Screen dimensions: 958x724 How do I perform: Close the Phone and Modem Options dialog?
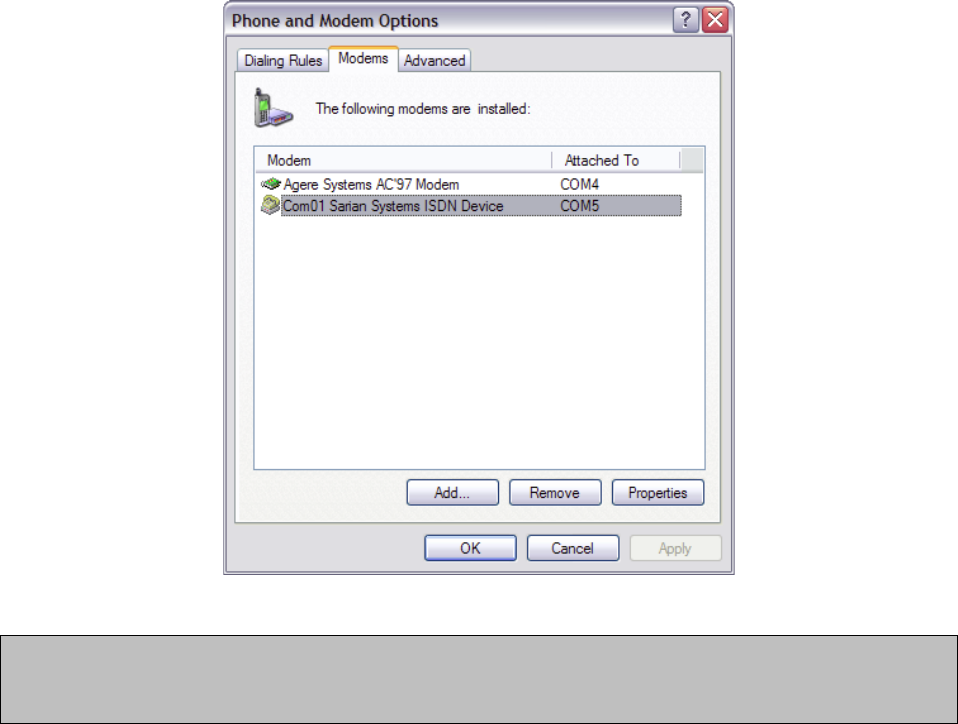point(715,20)
